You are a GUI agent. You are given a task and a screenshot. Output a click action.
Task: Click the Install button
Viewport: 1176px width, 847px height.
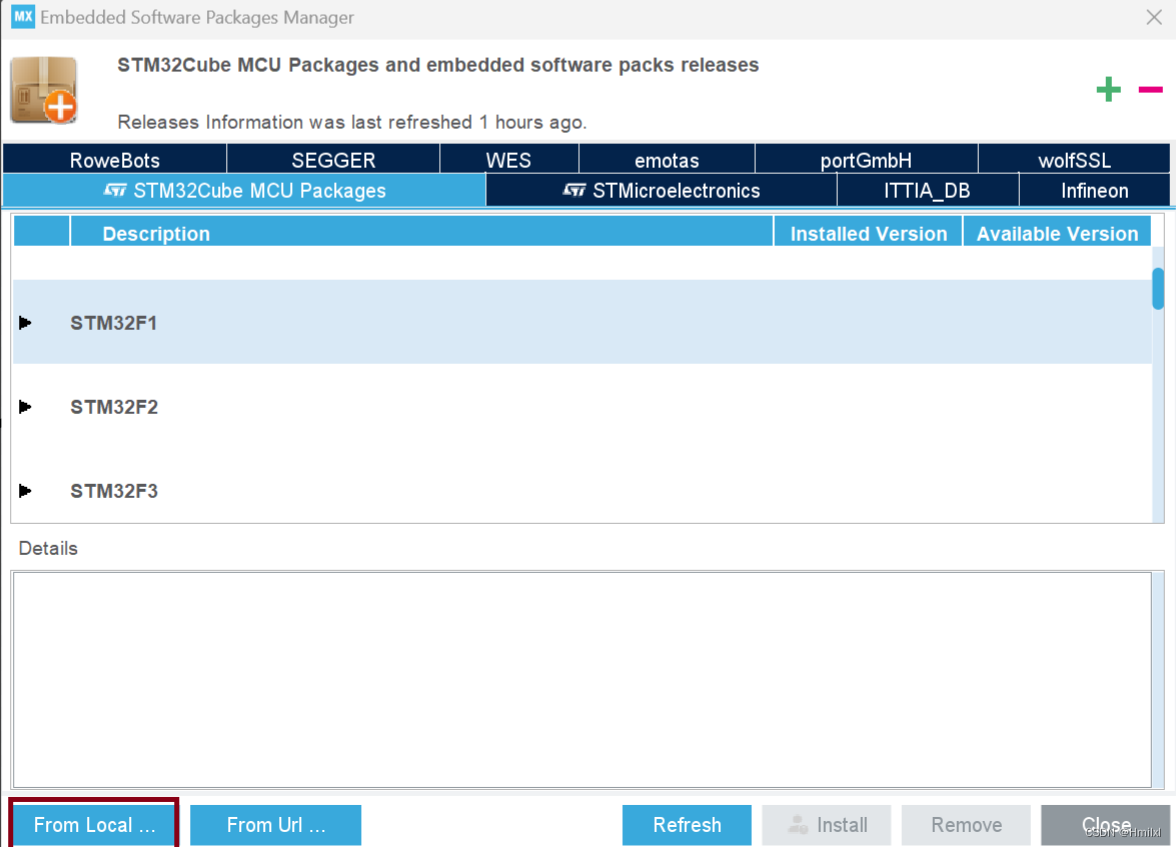pos(826,824)
